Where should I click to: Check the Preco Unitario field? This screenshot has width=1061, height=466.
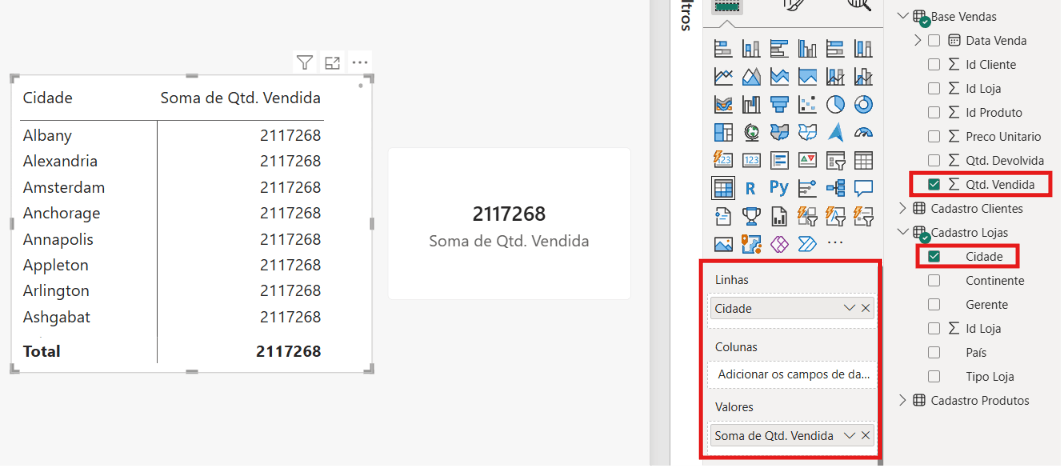pyautogui.click(x=934, y=137)
